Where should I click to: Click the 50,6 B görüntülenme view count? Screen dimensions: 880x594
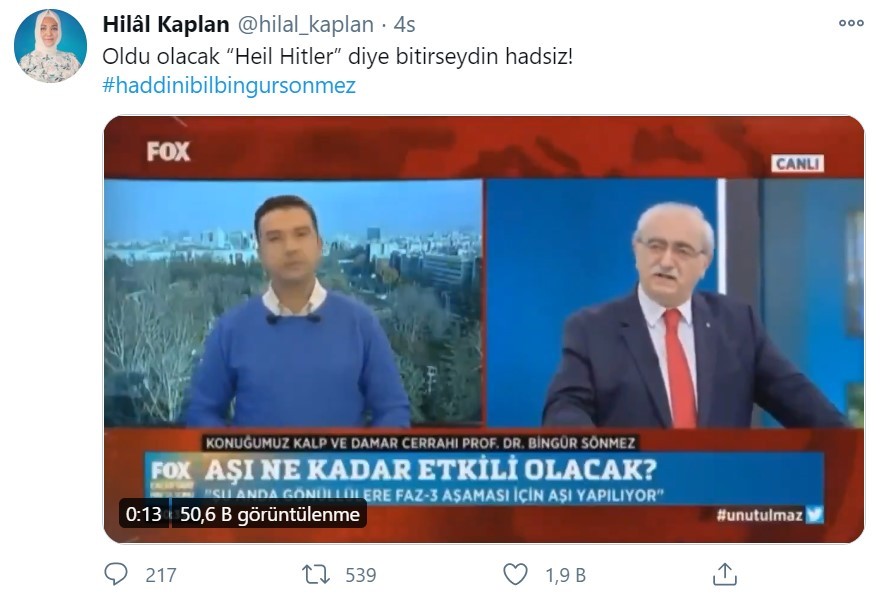[x=269, y=514]
